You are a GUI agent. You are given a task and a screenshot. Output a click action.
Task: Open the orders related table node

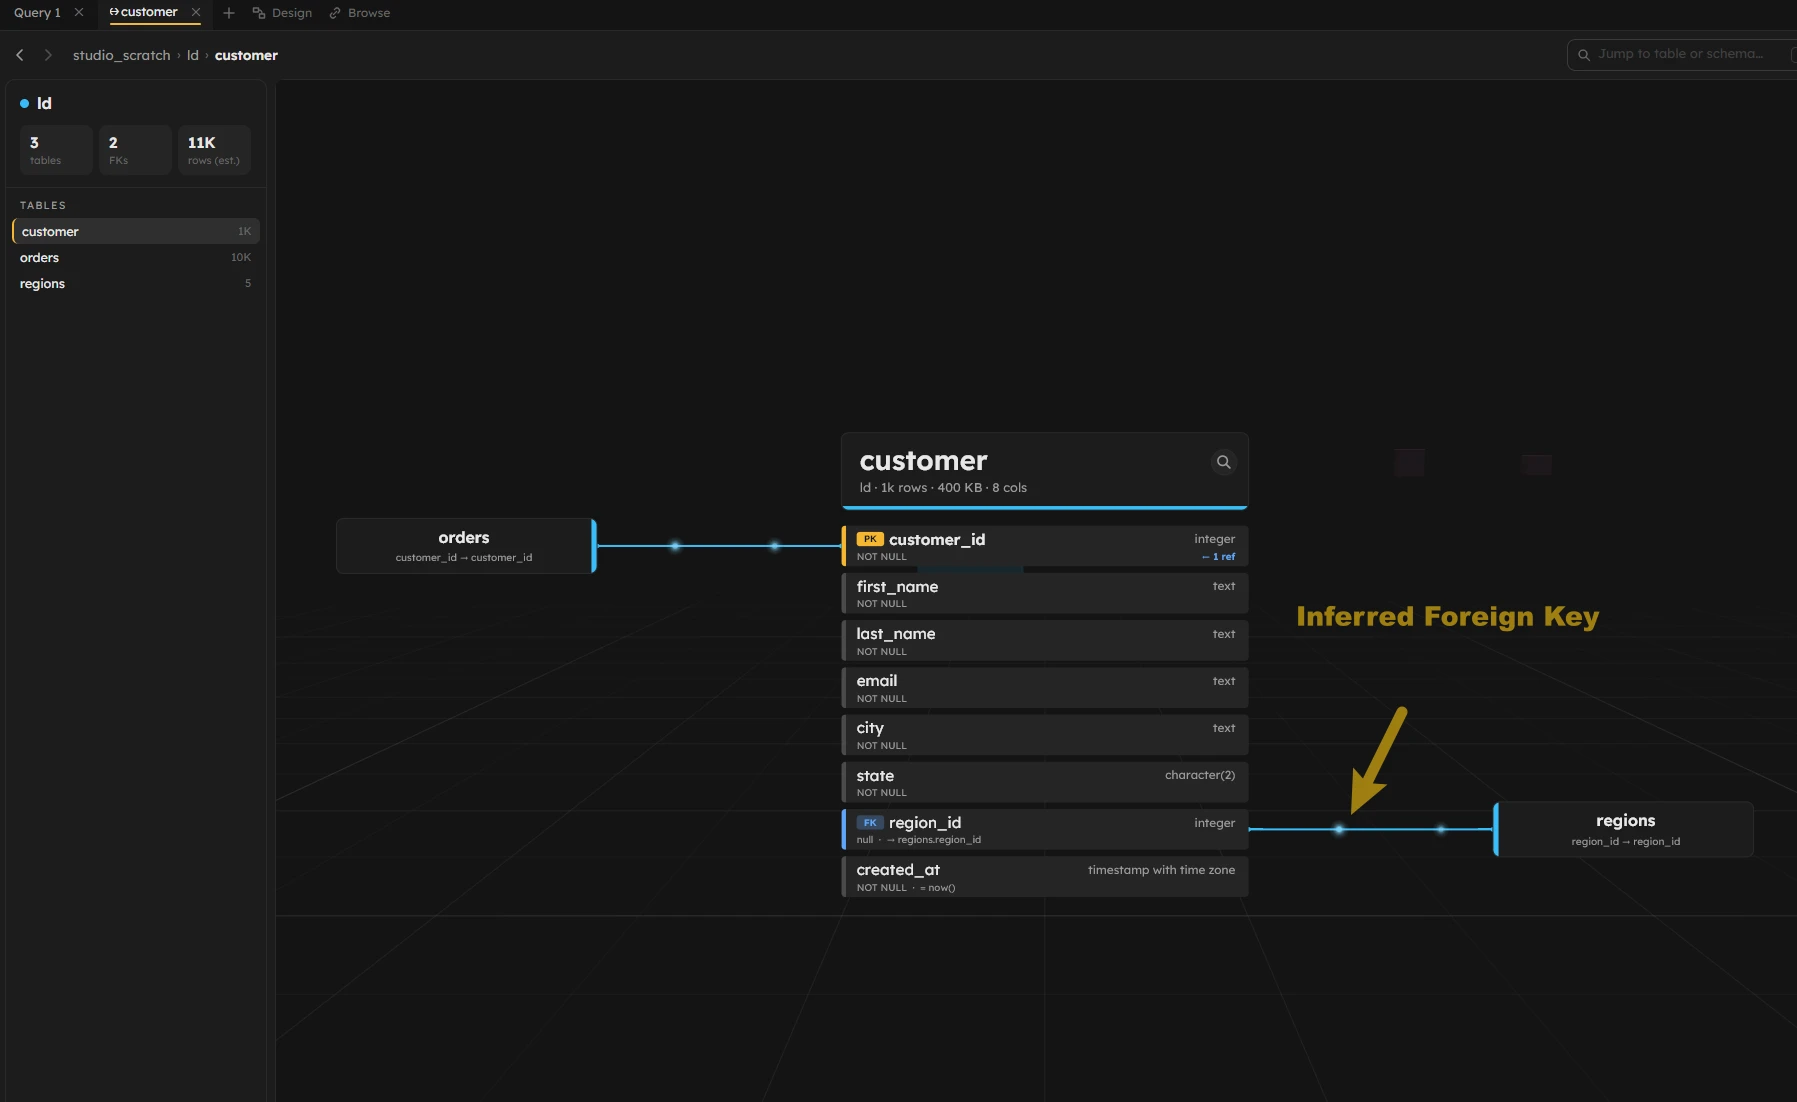point(465,546)
